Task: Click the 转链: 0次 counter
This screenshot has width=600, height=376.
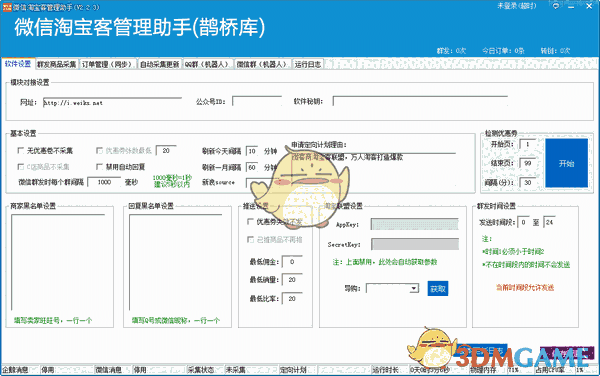Action: pyautogui.click(x=555, y=50)
